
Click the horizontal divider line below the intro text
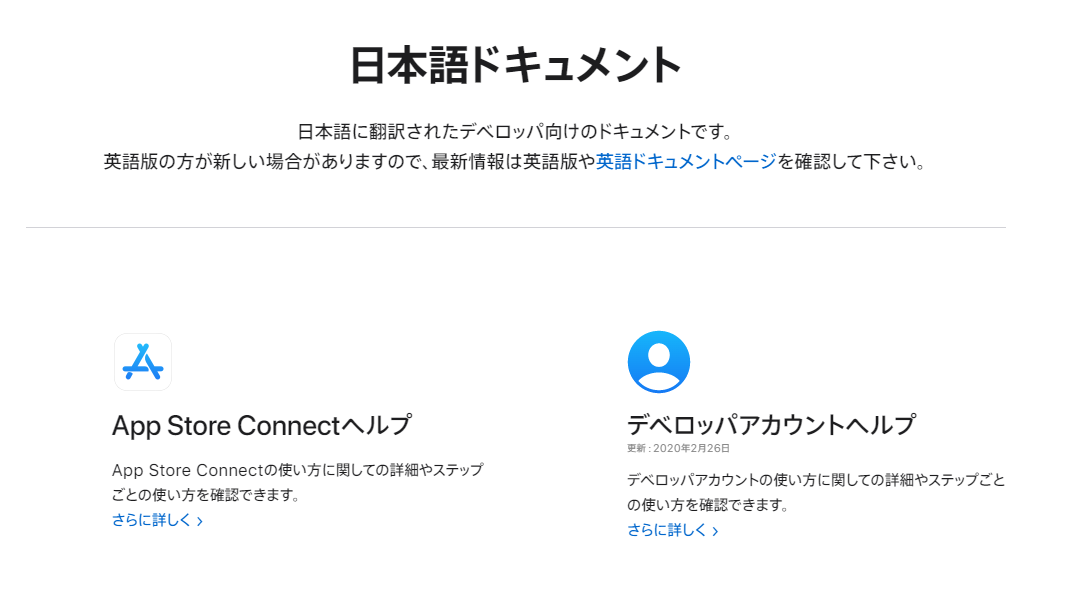(x=536, y=227)
